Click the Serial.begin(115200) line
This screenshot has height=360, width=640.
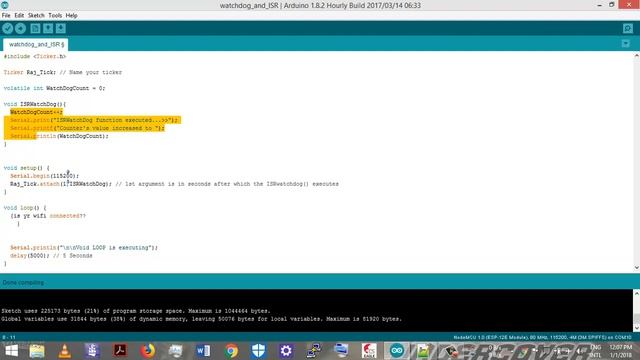[44, 176]
